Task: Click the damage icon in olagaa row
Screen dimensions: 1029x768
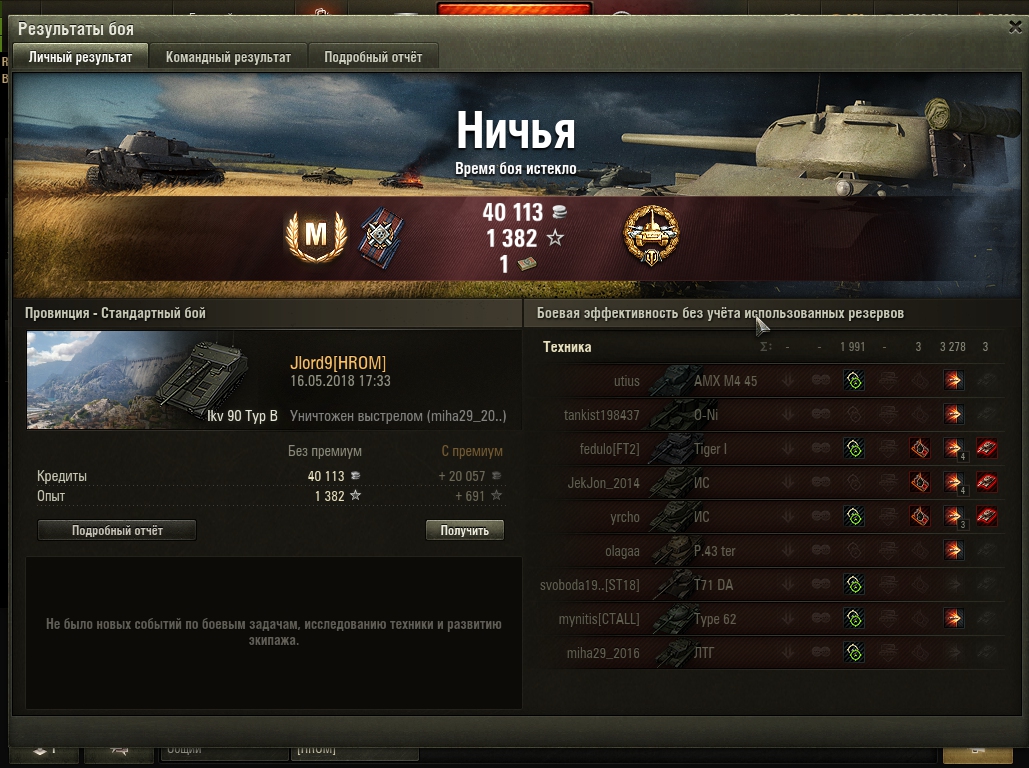Action: click(x=953, y=550)
